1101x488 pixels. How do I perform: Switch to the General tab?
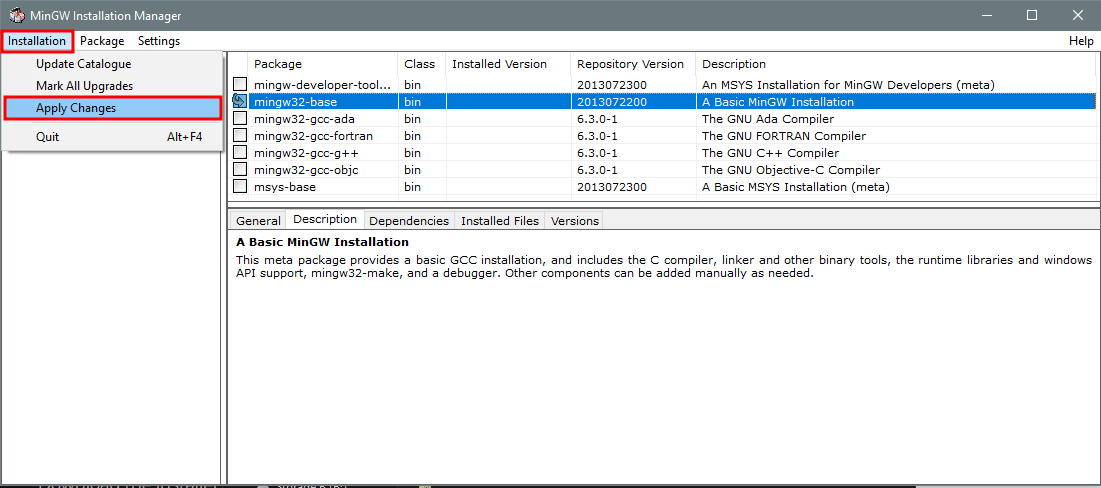point(258,220)
